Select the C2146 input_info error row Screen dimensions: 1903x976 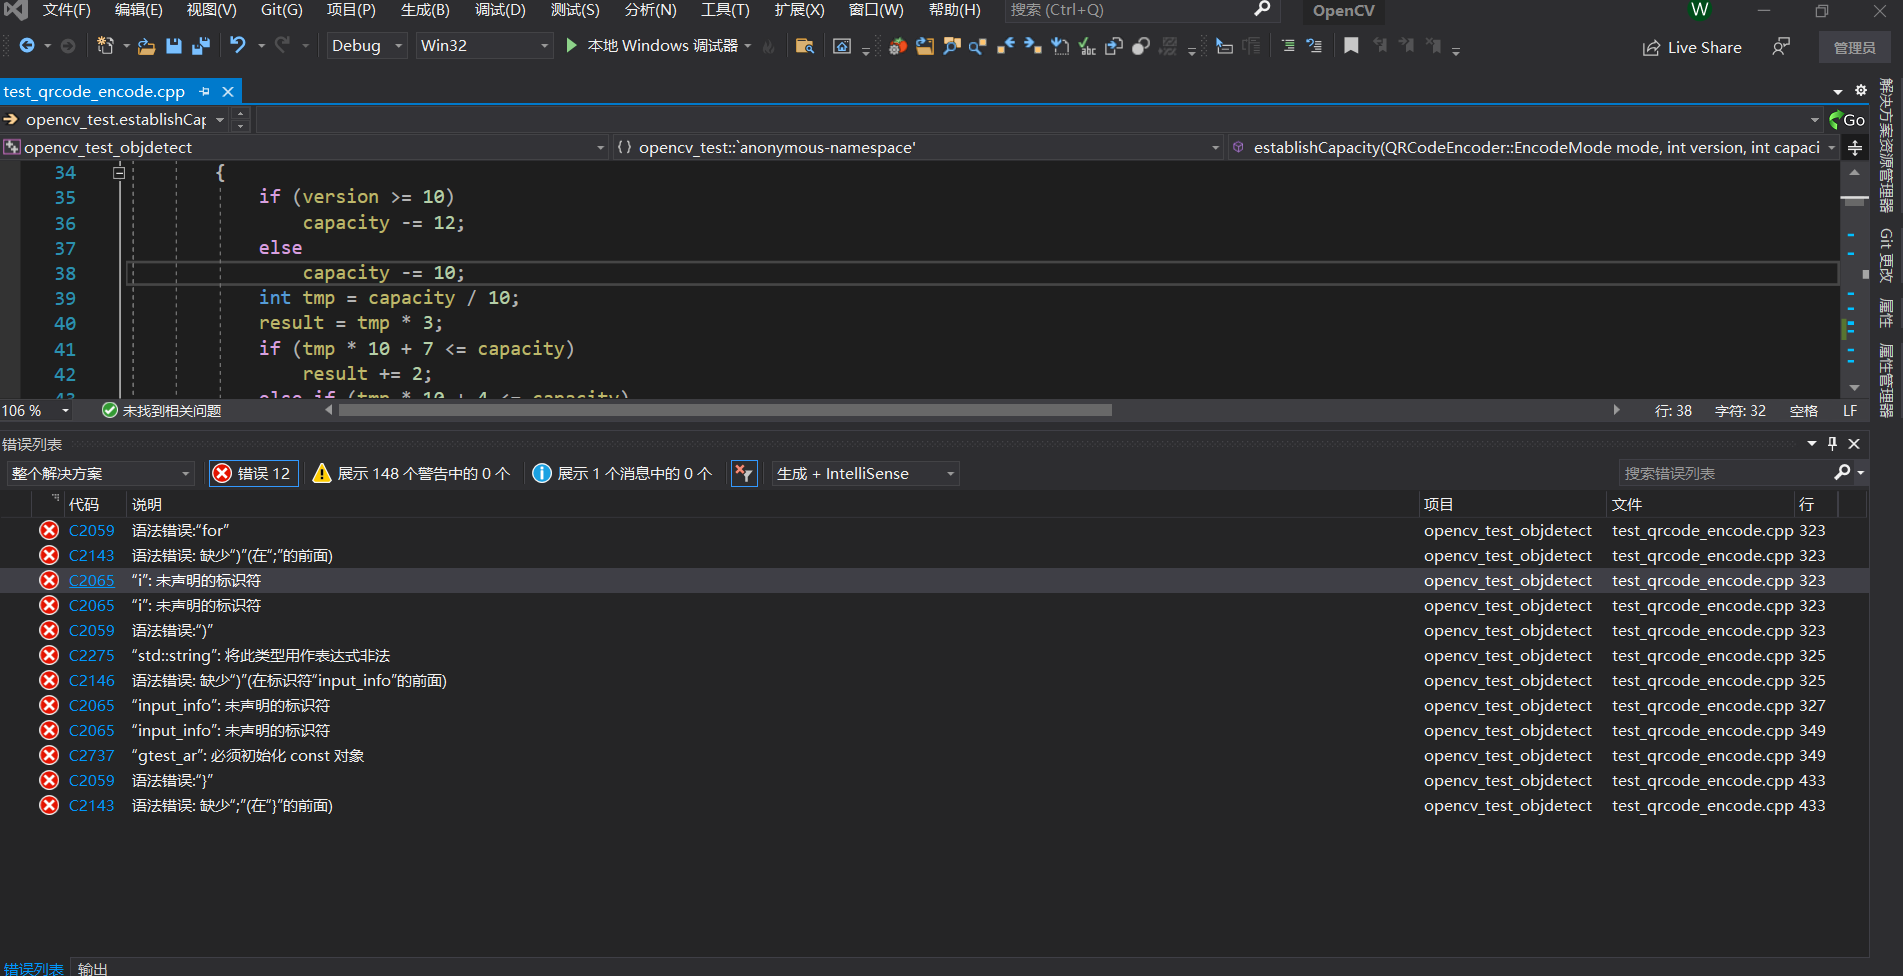point(934,681)
